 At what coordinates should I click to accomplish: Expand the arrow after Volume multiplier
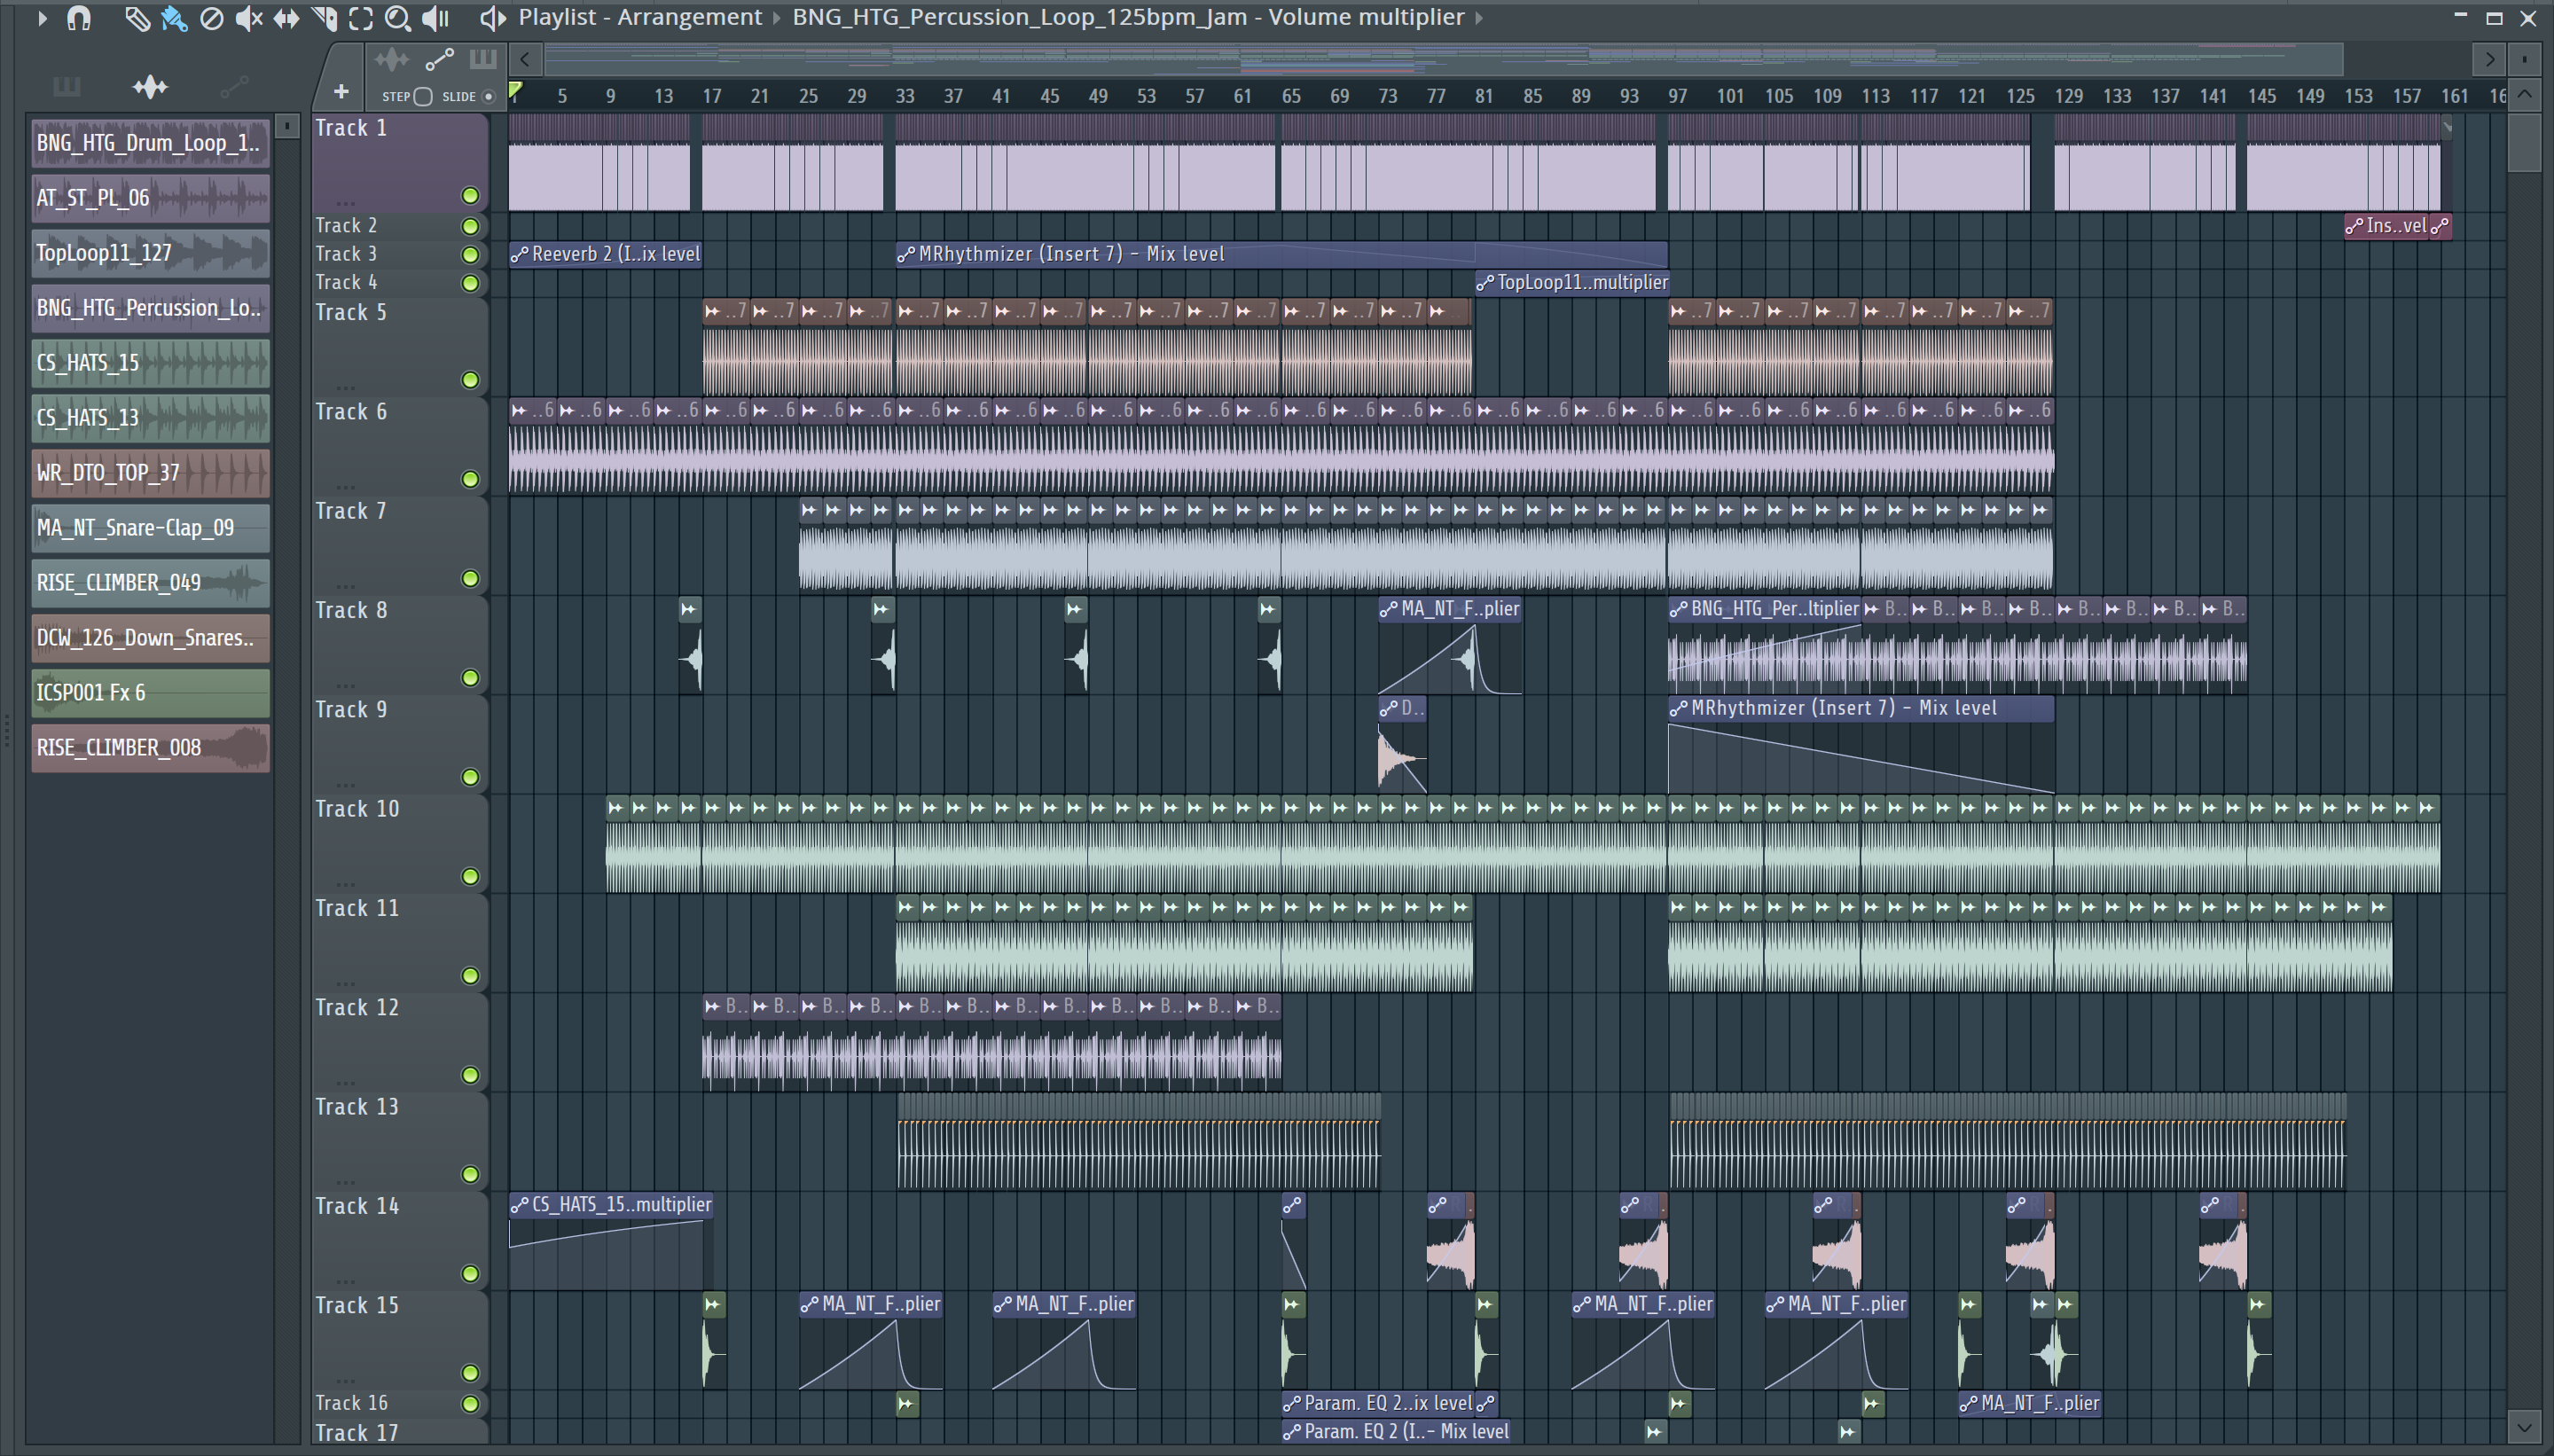point(1479,18)
